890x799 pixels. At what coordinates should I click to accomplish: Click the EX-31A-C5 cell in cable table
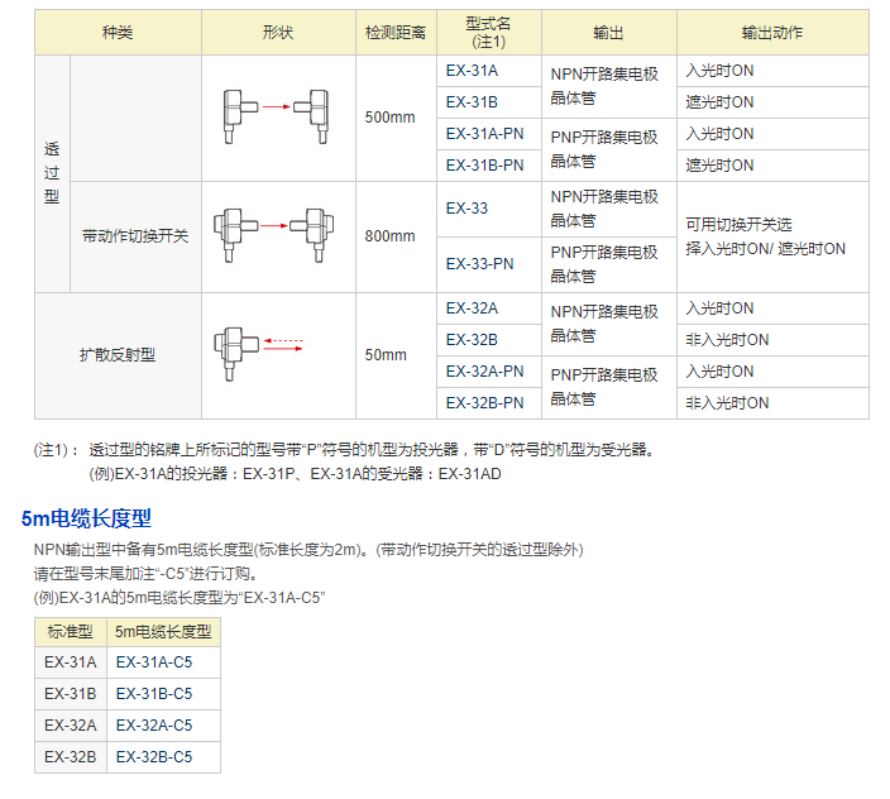click(x=154, y=662)
